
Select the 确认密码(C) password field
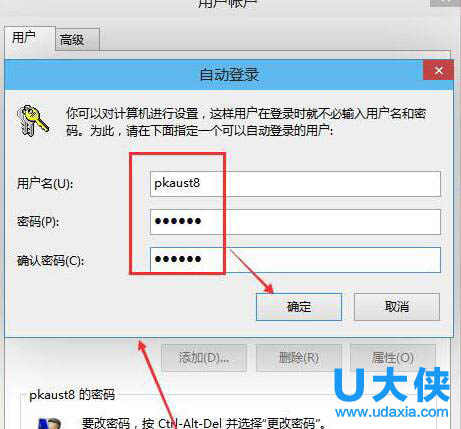295,260
